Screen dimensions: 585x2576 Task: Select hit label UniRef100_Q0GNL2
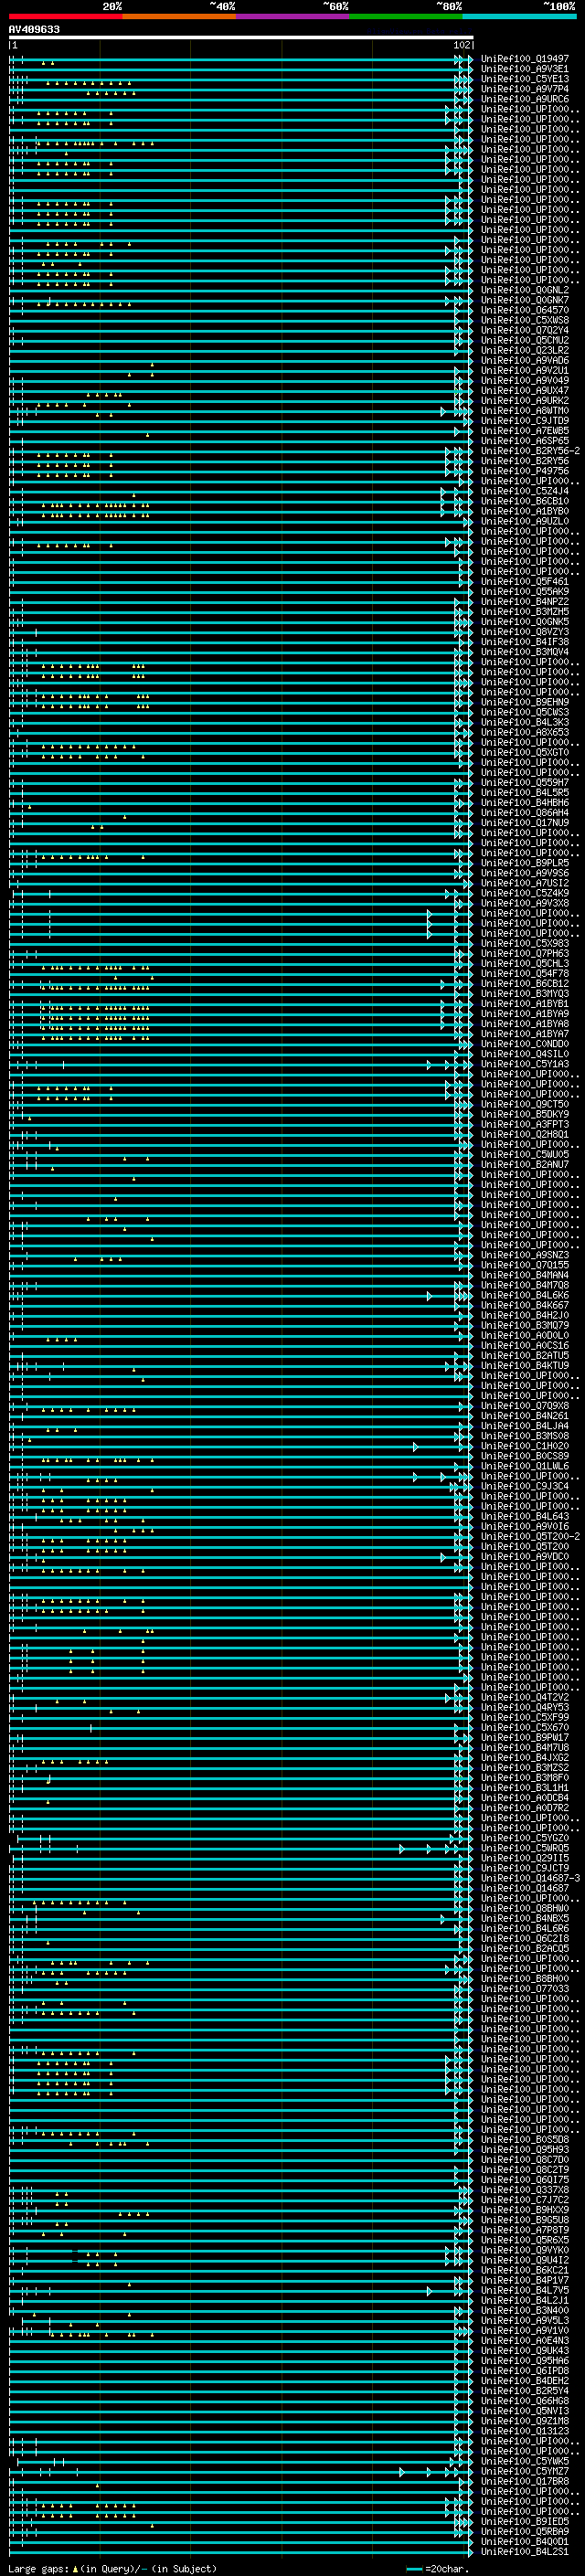coord(525,290)
